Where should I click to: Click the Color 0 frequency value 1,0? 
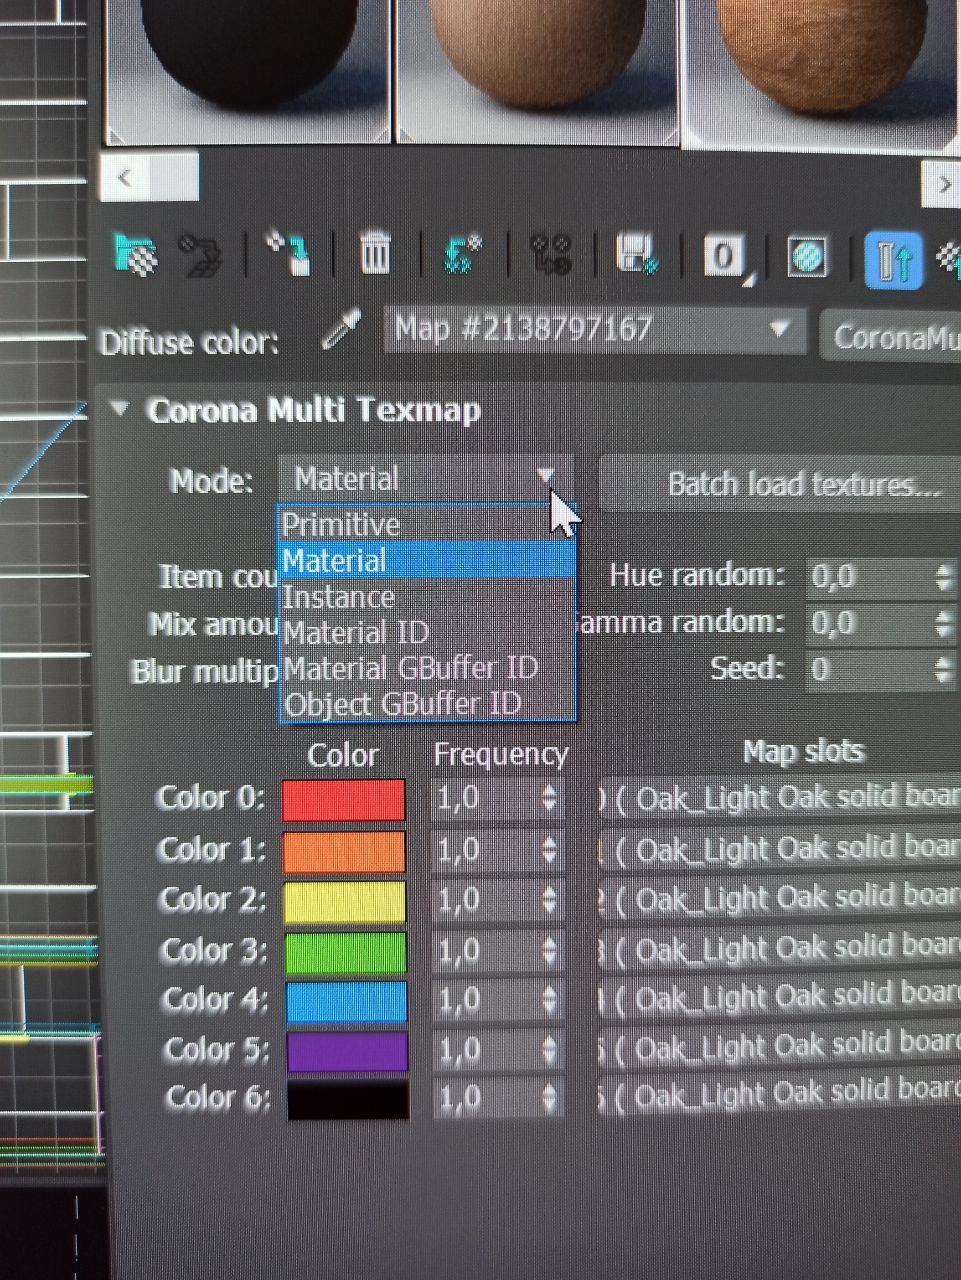459,798
